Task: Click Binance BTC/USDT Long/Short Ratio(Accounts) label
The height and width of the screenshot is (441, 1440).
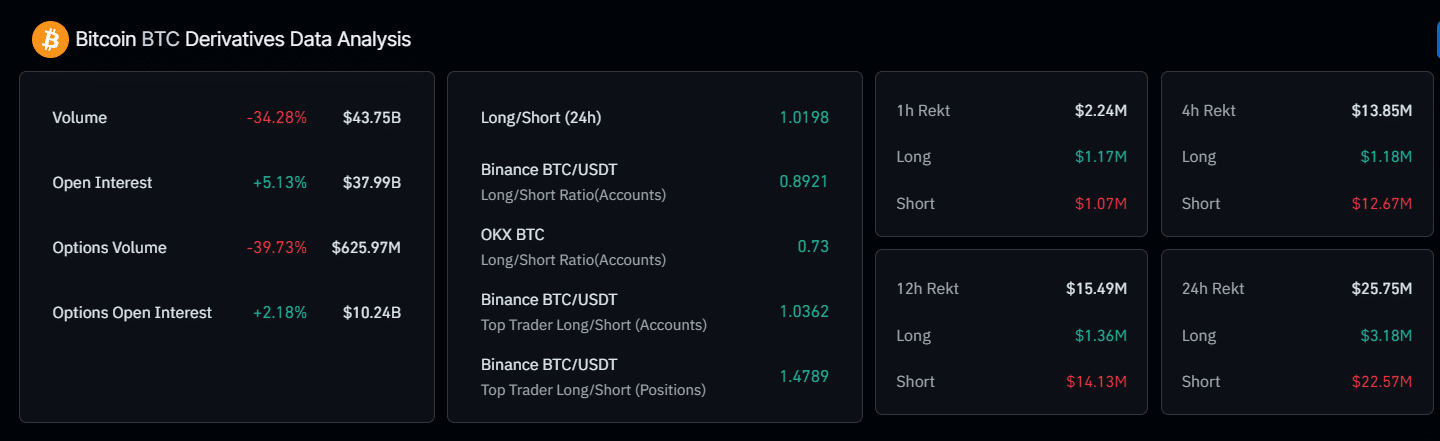Action: tap(573, 182)
